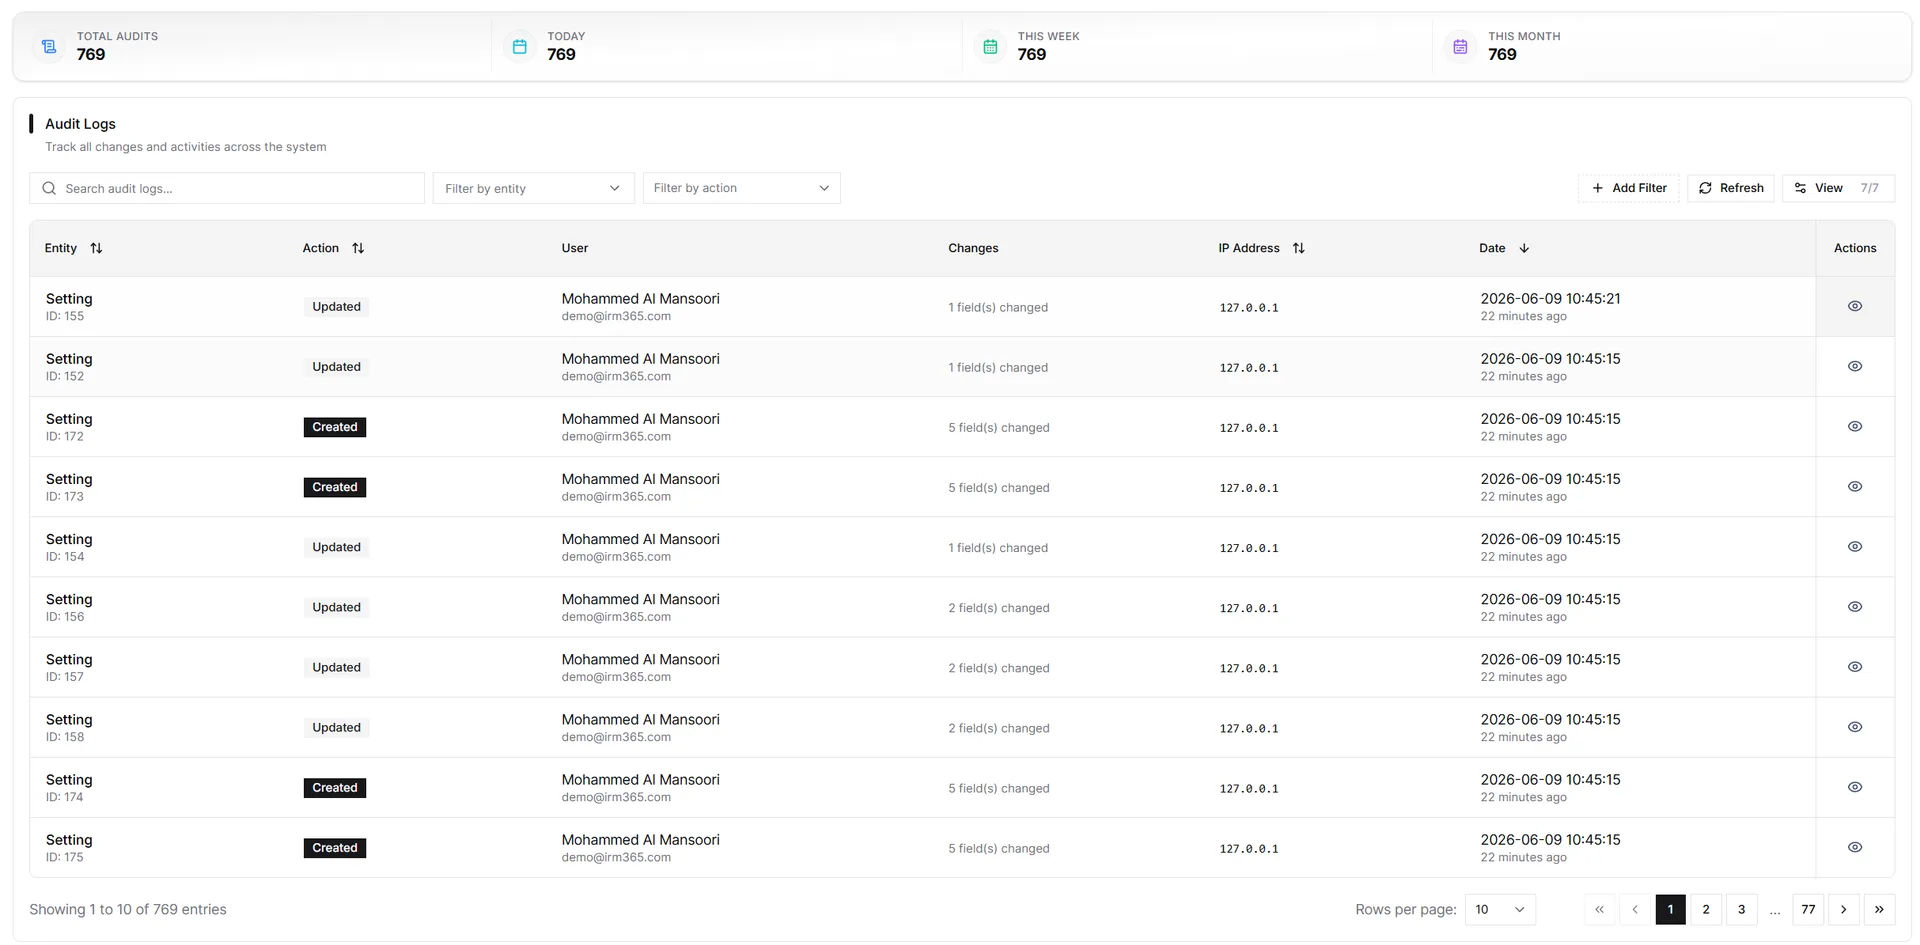1920x945 pixels.
Task: Toggle Date column sort arrow
Action: tap(1524, 248)
